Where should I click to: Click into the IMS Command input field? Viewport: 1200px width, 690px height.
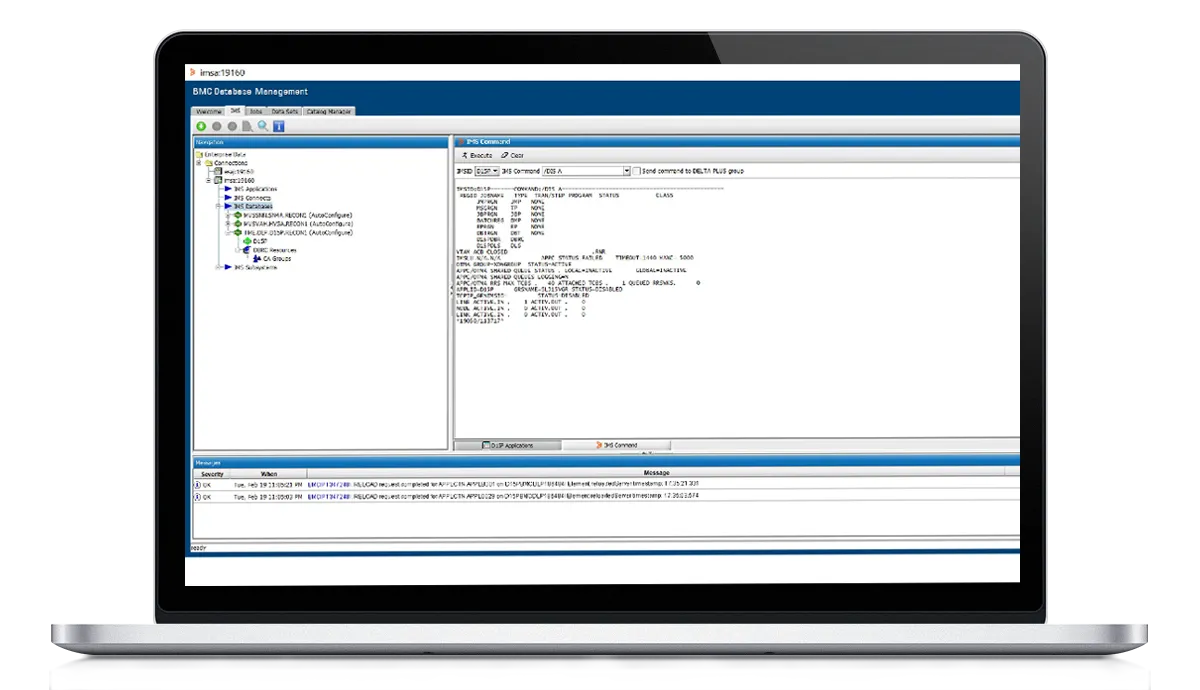click(582, 171)
